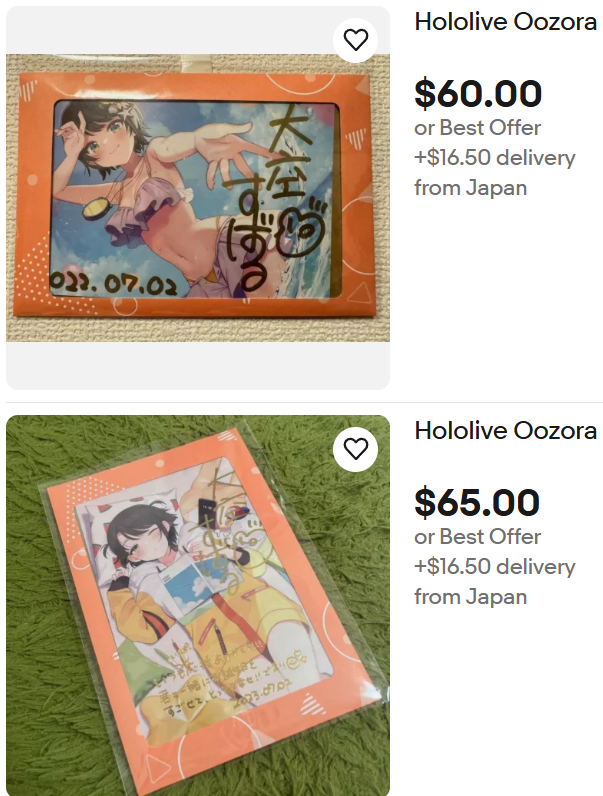Image resolution: width=603 pixels, height=796 pixels.
Task: Toggle the heart icon on the $65.00 listing
Action: pyautogui.click(x=355, y=449)
